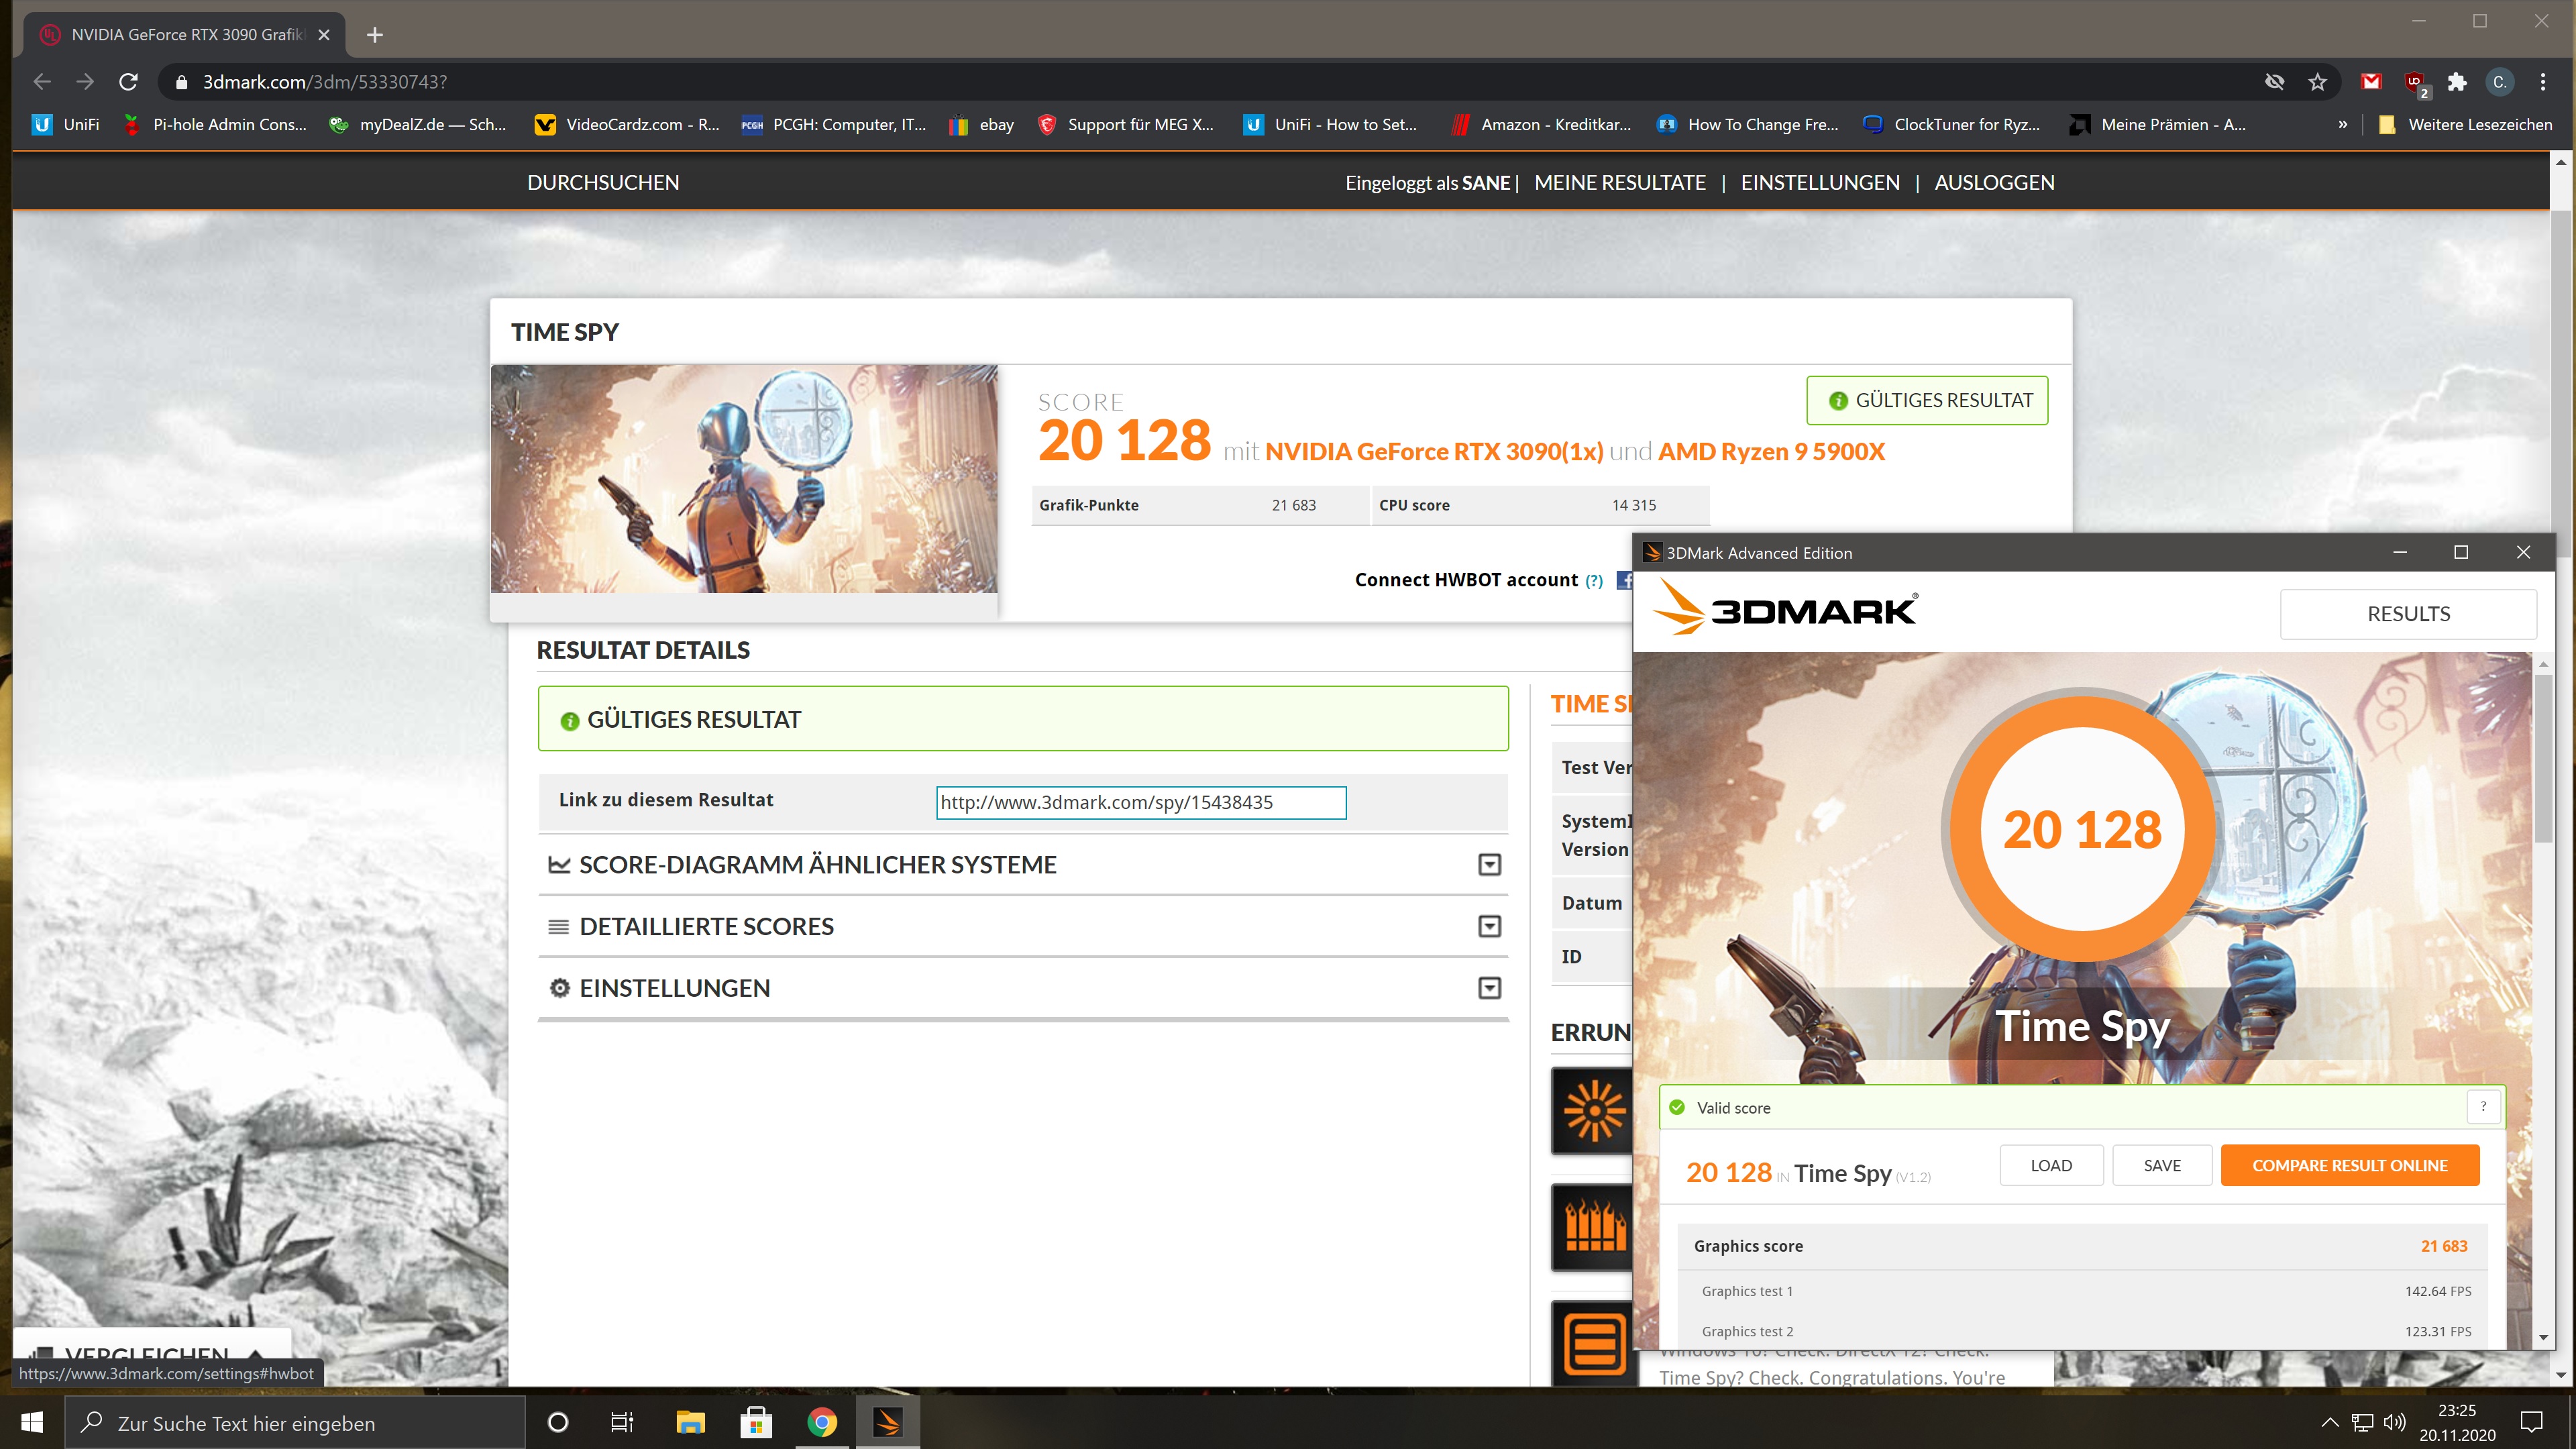The height and width of the screenshot is (1449, 2576).
Task: Expand Score-Diagramm ähnlicher Systeme section
Action: [x=1489, y=865]
